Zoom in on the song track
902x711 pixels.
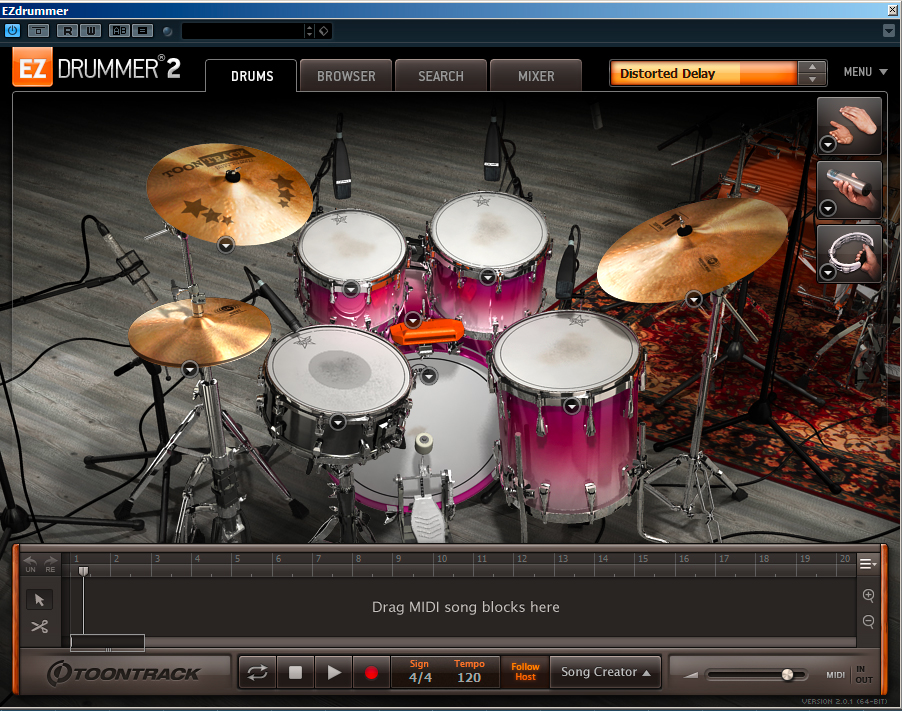[x=869, y=595]
